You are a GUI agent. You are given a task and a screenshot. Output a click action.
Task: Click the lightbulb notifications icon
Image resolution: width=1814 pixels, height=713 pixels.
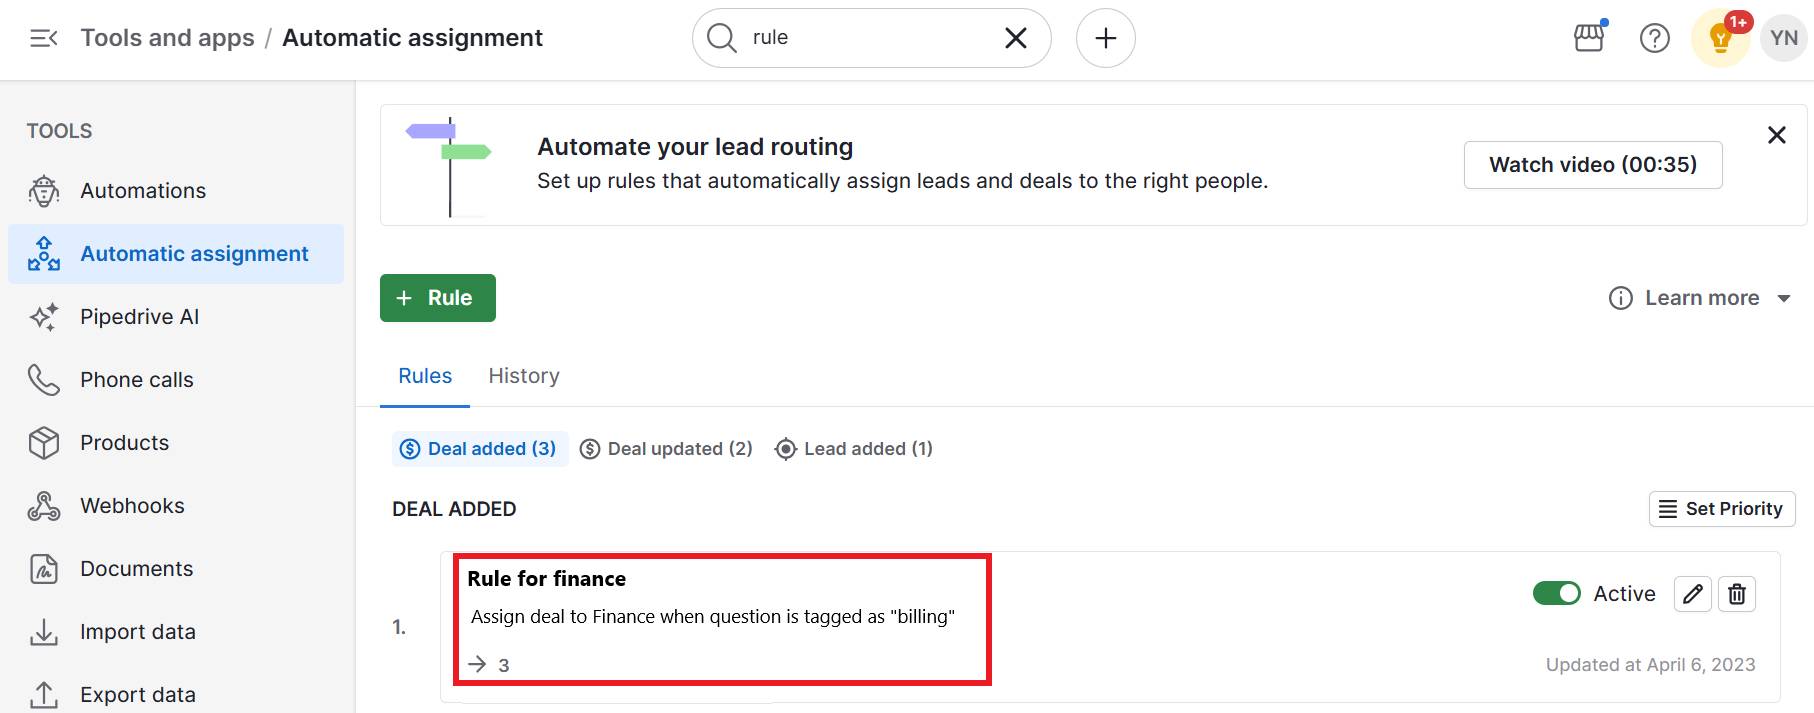(x=1719, y=38)
